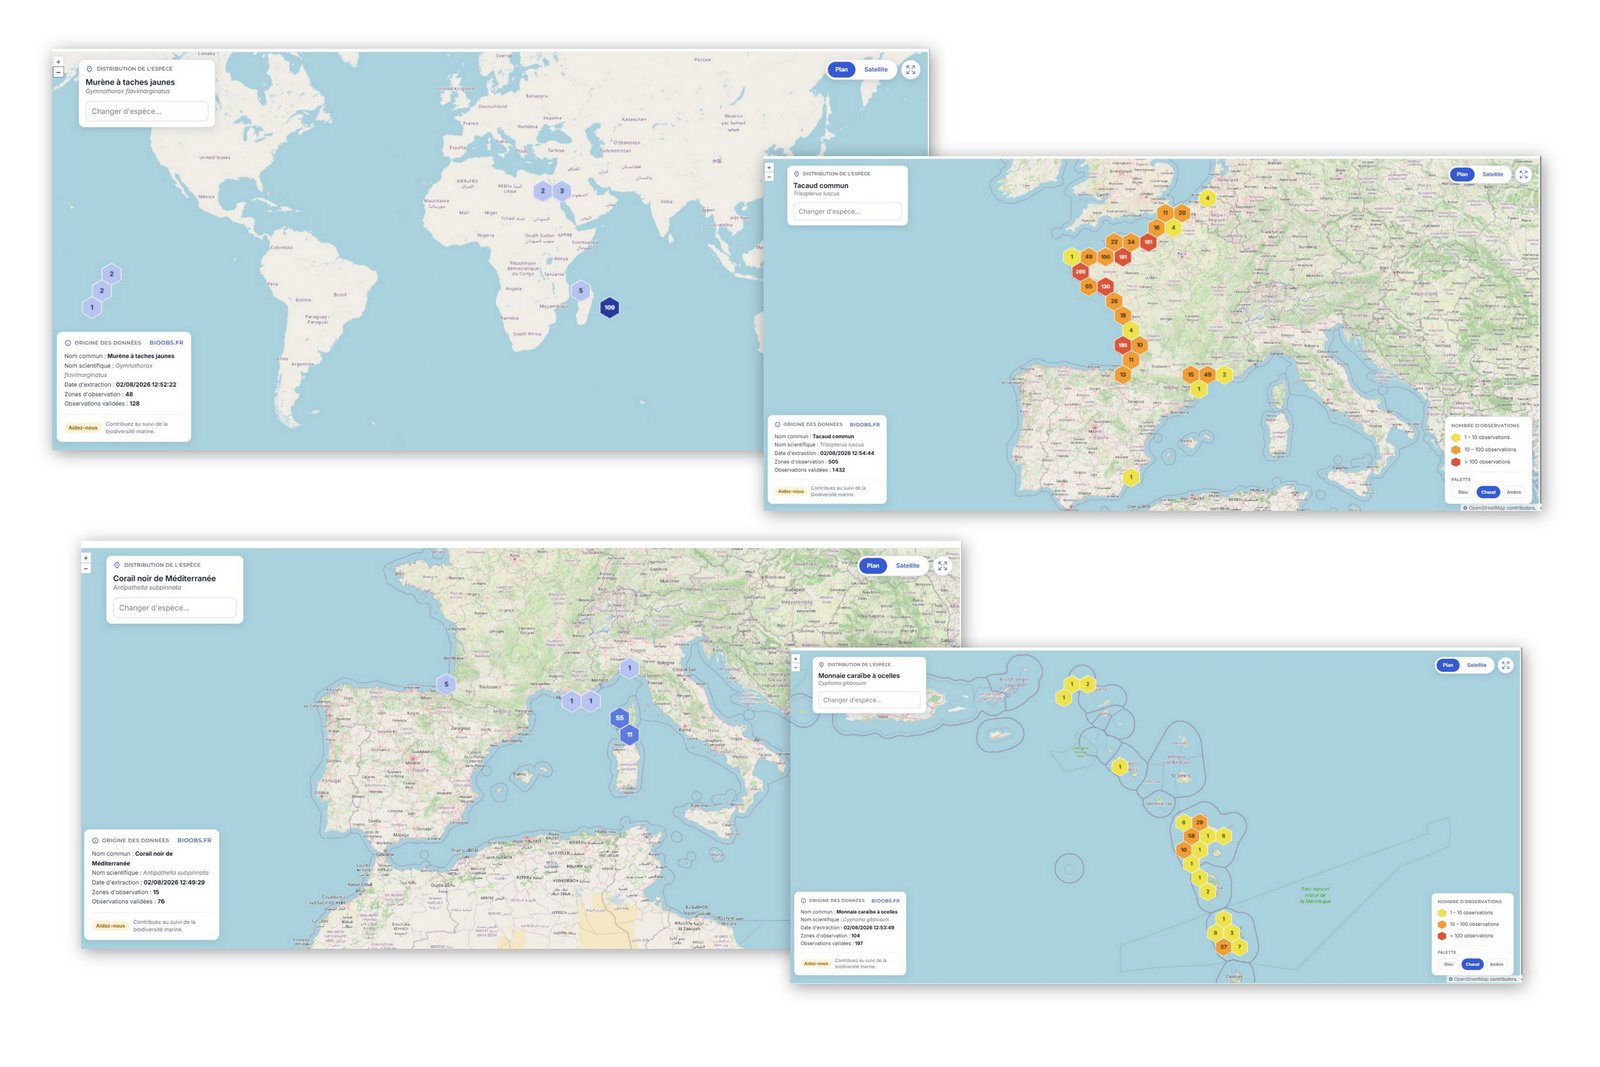This screenshot has width=1600, height=1067.
Task: Open the BIOOBS.FR link in the Murène data panel
Action: coord(166,343)
